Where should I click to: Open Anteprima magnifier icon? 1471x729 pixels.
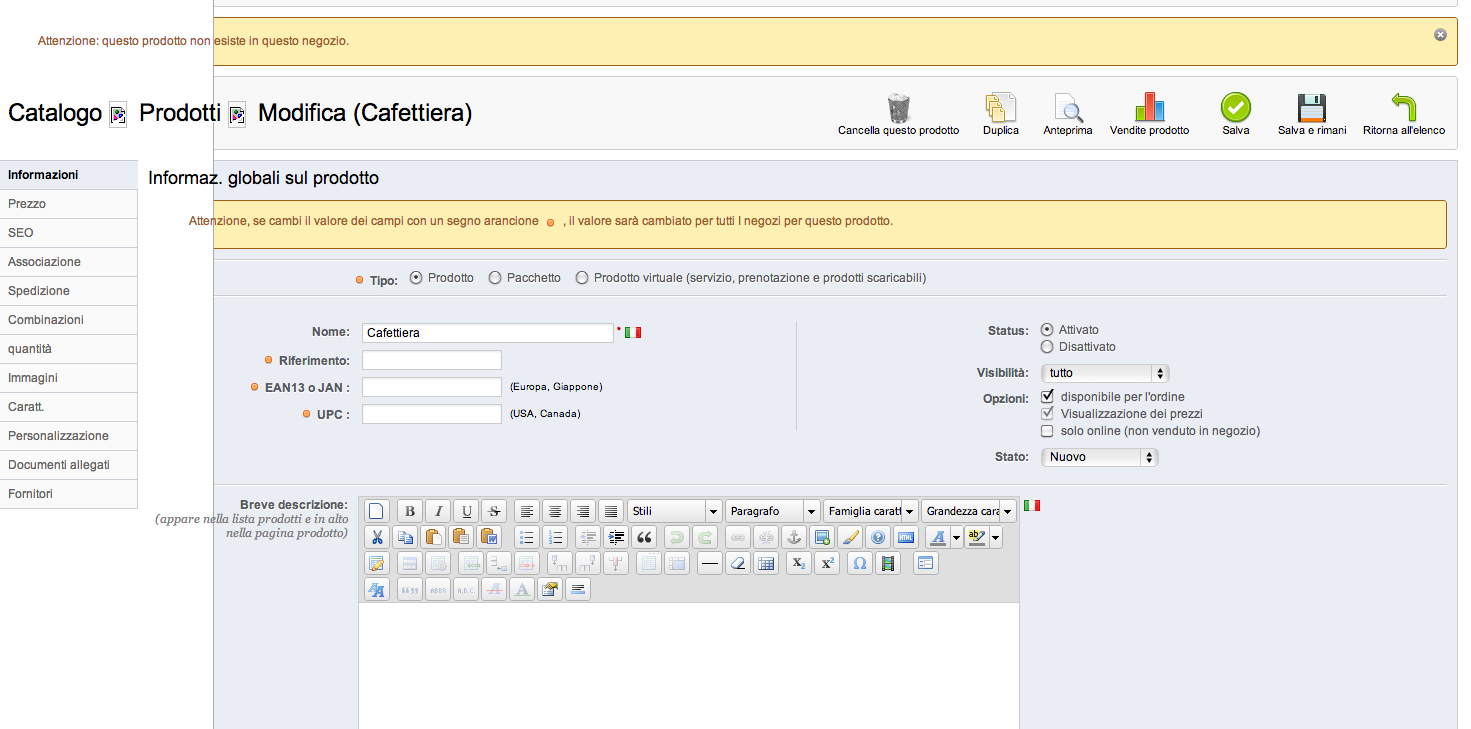pos(1068,108)
